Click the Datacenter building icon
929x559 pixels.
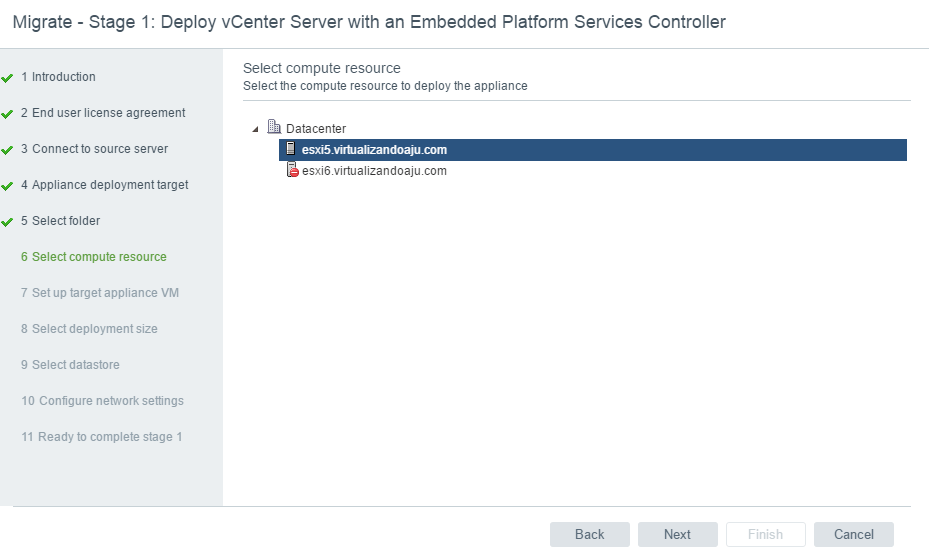point(274,128)
